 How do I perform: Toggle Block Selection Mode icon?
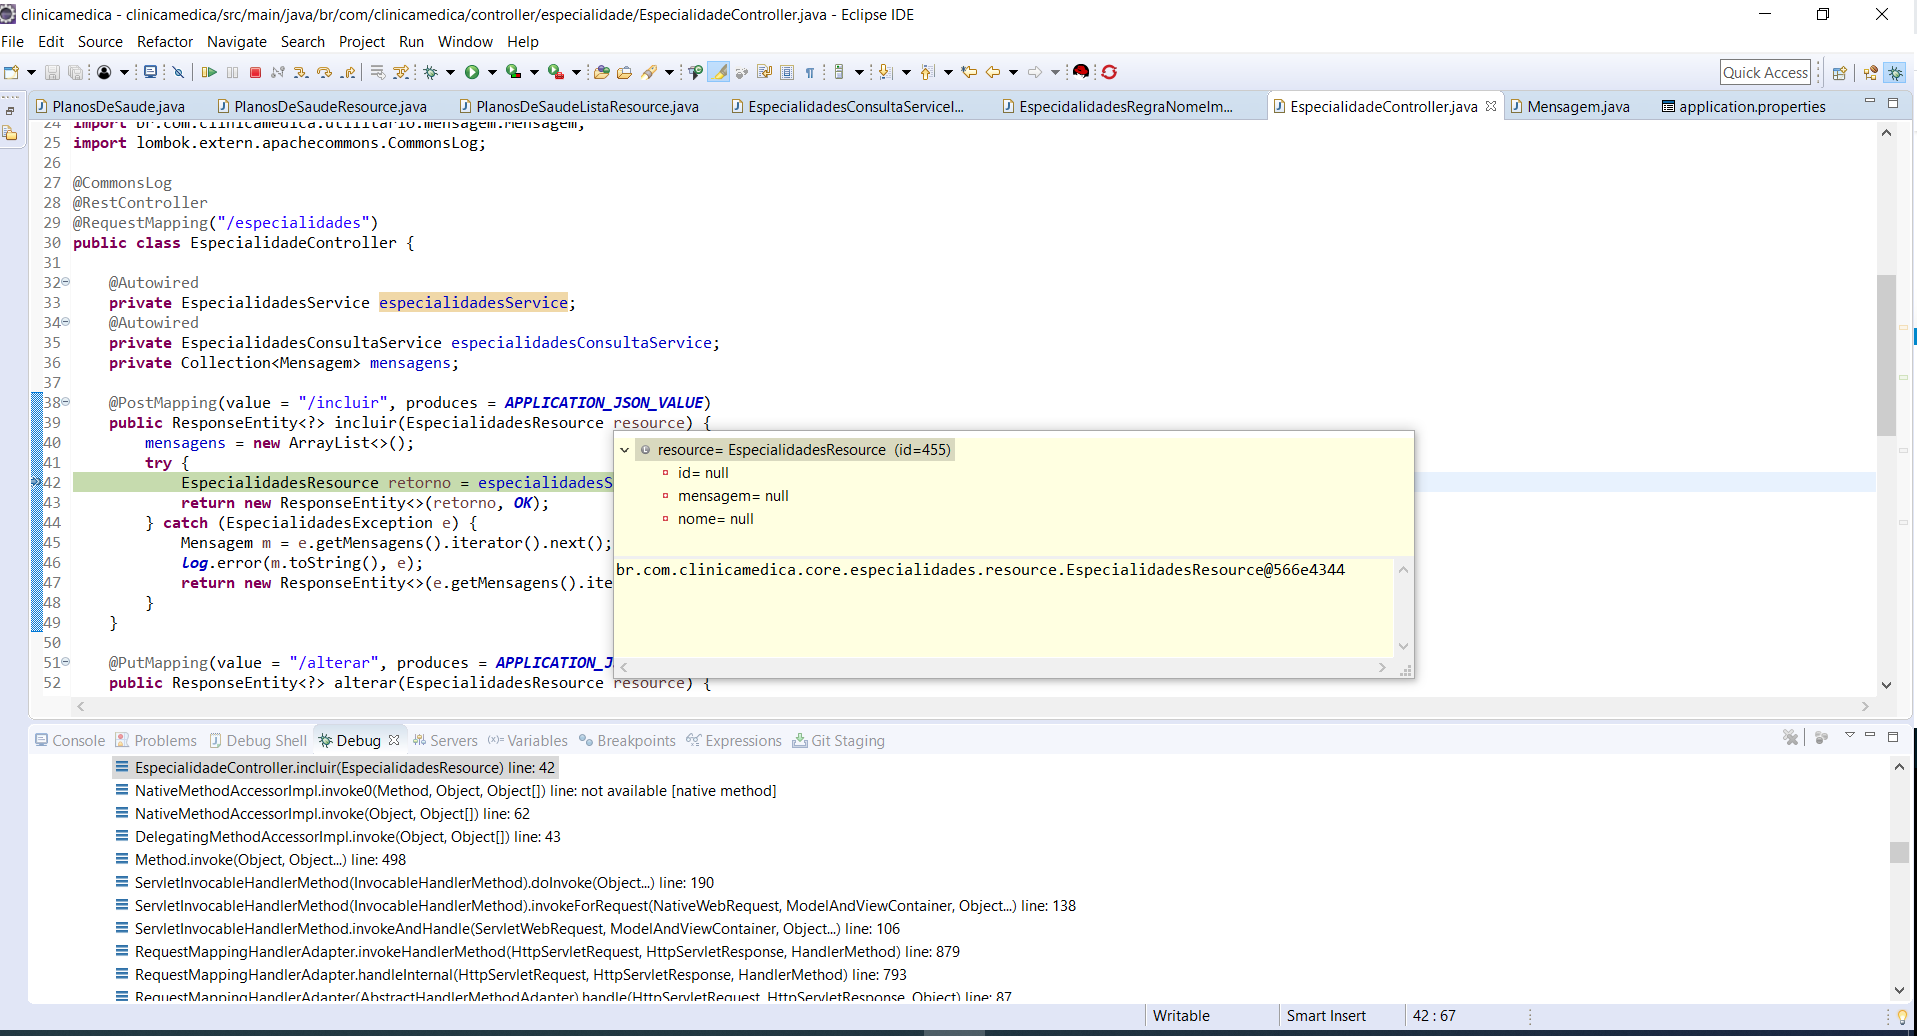787,72
